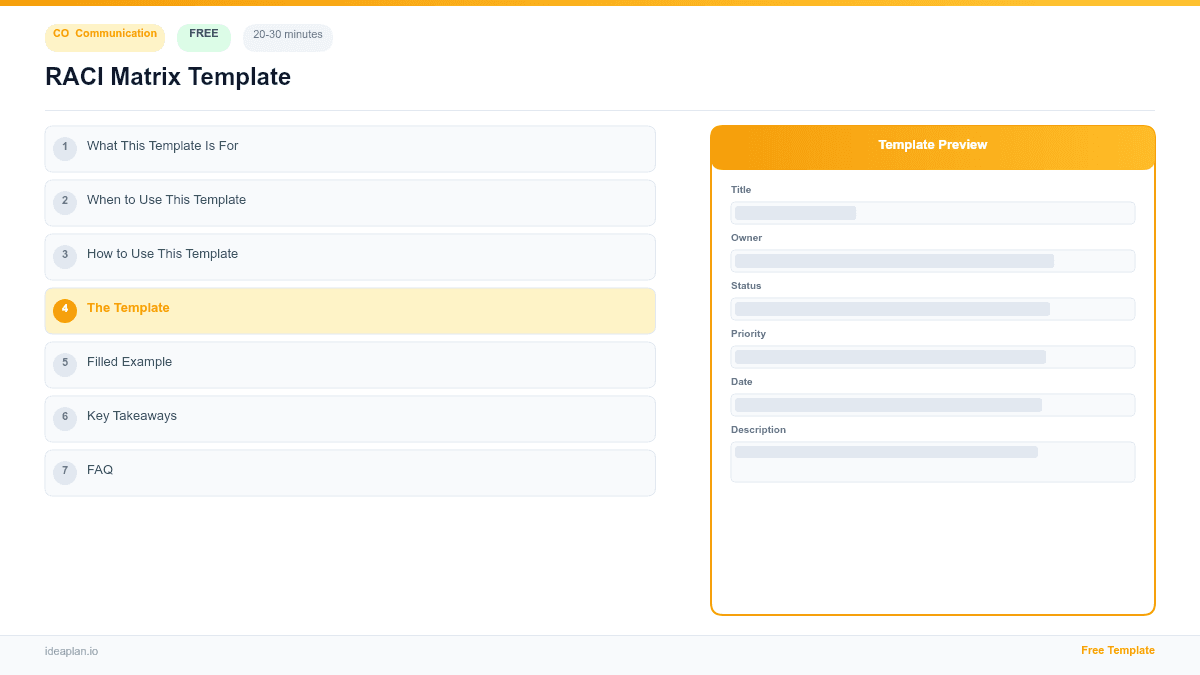Image resolution: width=1200 pixels, height=675 pixels.
Task: Click the Free Template link in the footer
Action: [x=1118, y=650]
